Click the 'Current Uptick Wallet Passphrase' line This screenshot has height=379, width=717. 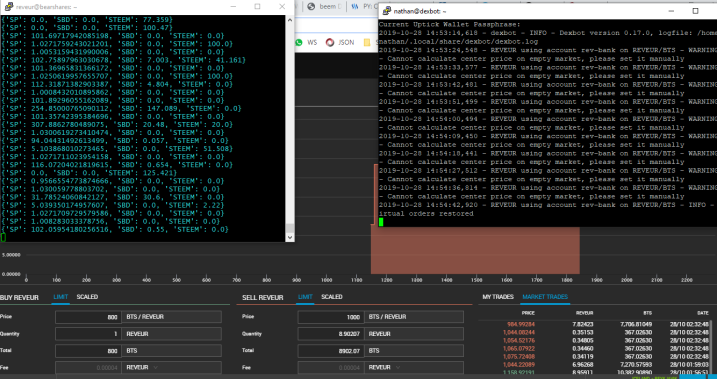(x=449, y=24)
